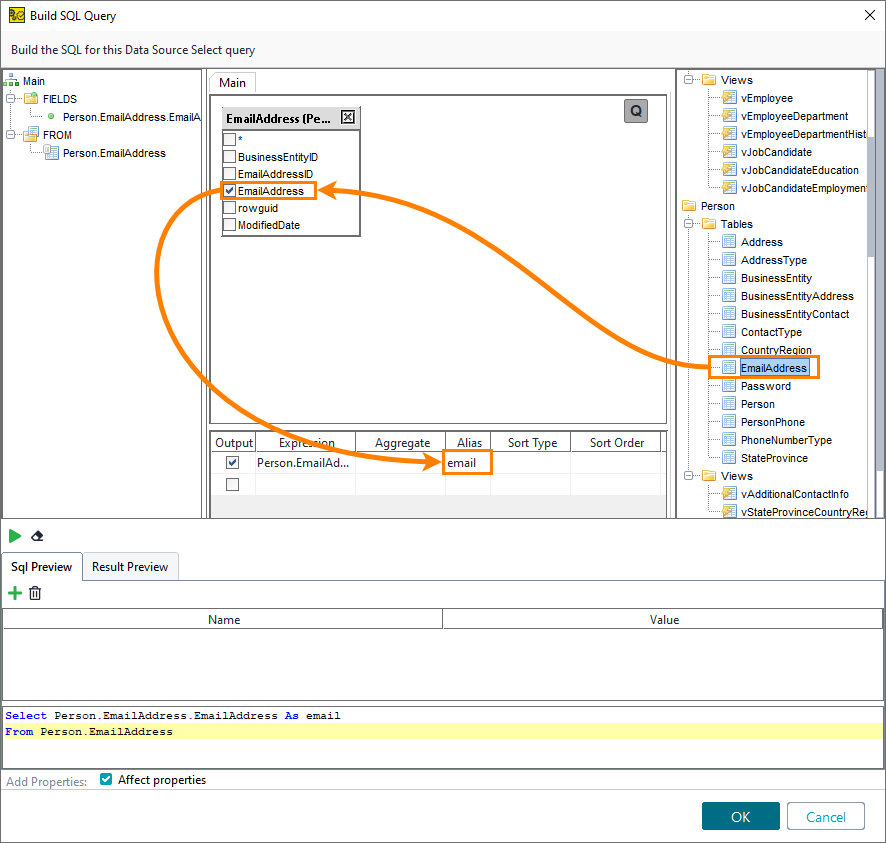Switch to the Result Preview tab
Image resolution: width=886 pixels, height=843 pixels.
click(130, 566)
